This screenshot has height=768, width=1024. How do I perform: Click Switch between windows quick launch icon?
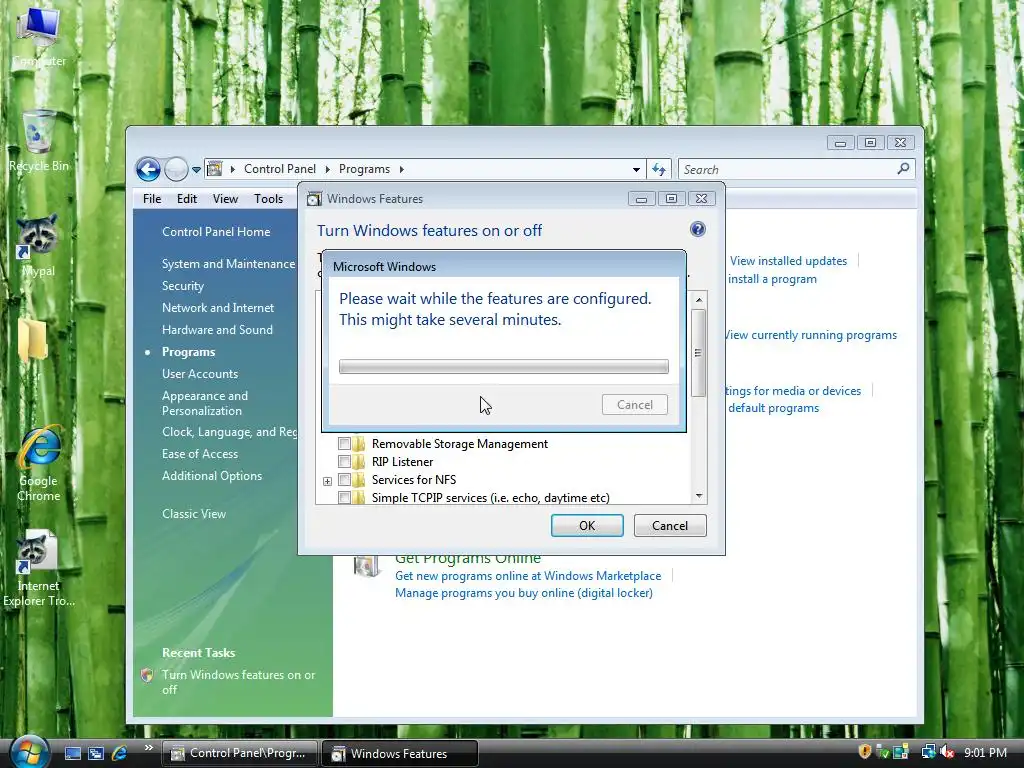pos(96,753)
